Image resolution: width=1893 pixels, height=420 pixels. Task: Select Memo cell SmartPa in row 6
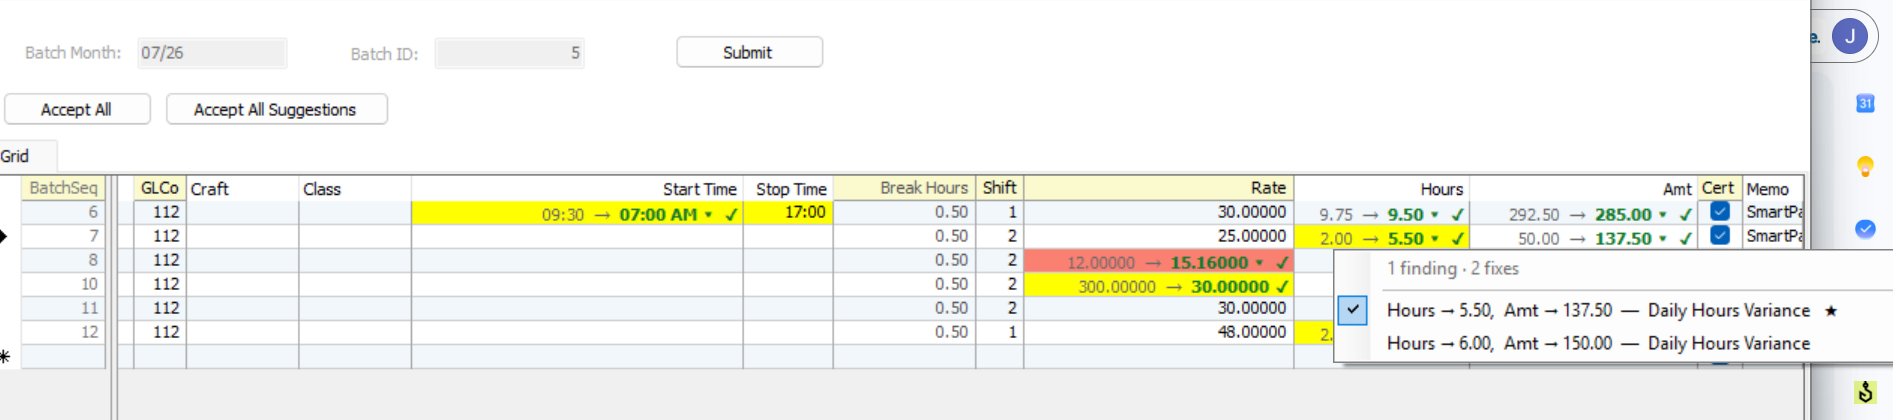pyautogui.click(x=1773, y=212)
